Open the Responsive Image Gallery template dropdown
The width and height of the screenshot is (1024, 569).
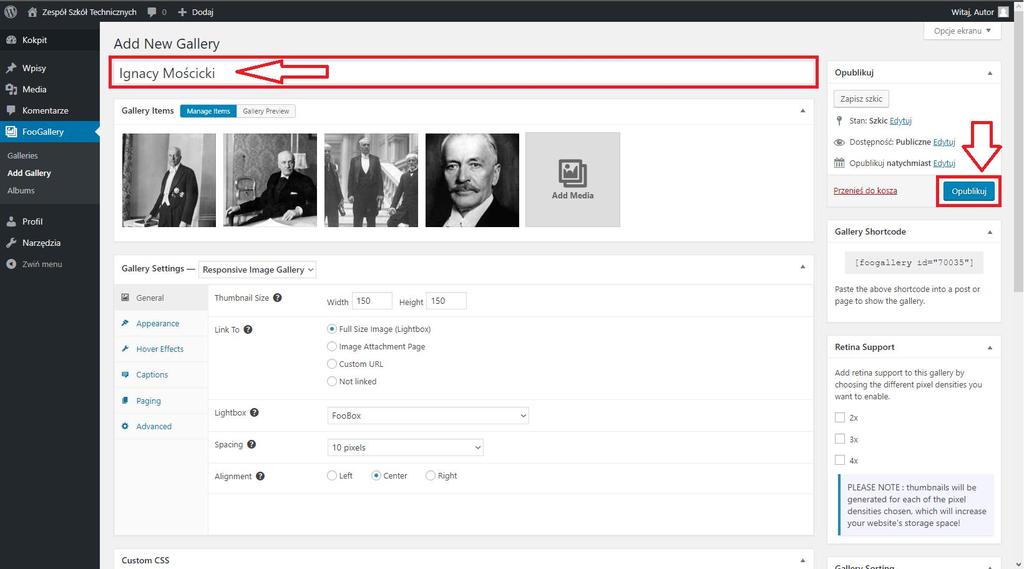point(257,269)
